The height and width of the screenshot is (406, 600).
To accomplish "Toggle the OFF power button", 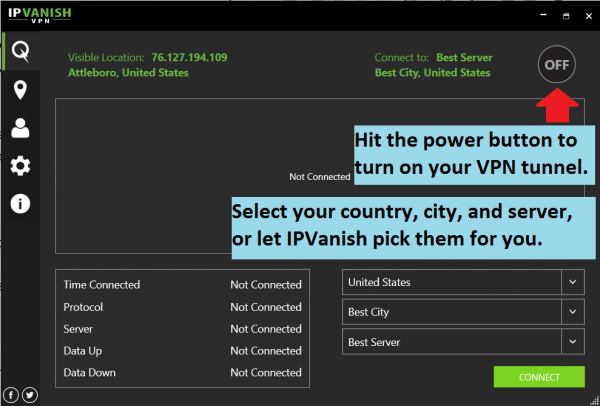I will pos(556,64).
